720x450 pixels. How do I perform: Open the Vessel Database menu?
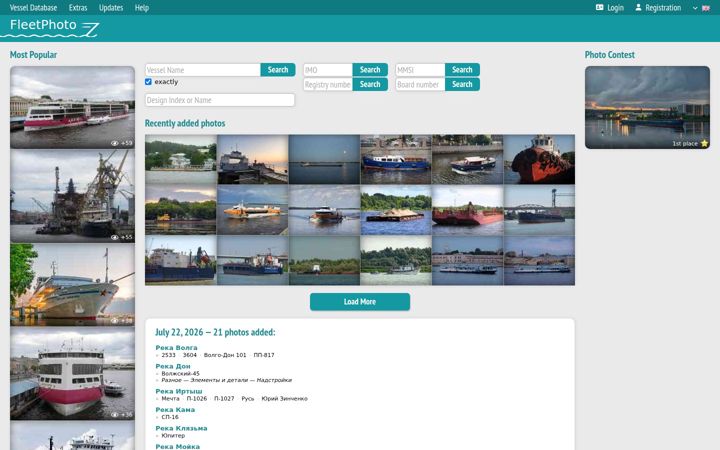pyautogui.click(x=33, y=7)
